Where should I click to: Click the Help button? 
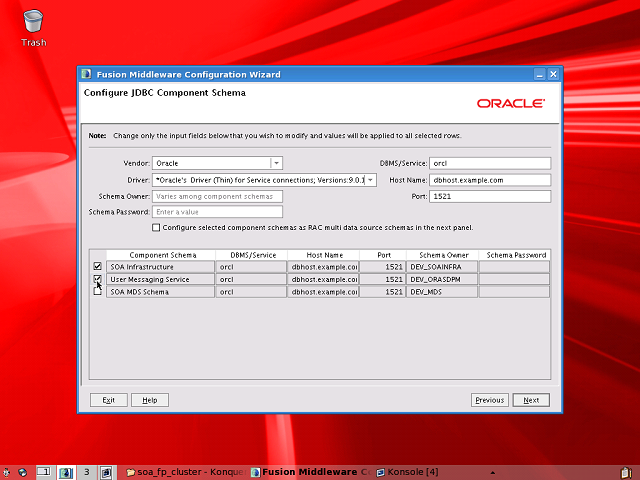(150, 400)
